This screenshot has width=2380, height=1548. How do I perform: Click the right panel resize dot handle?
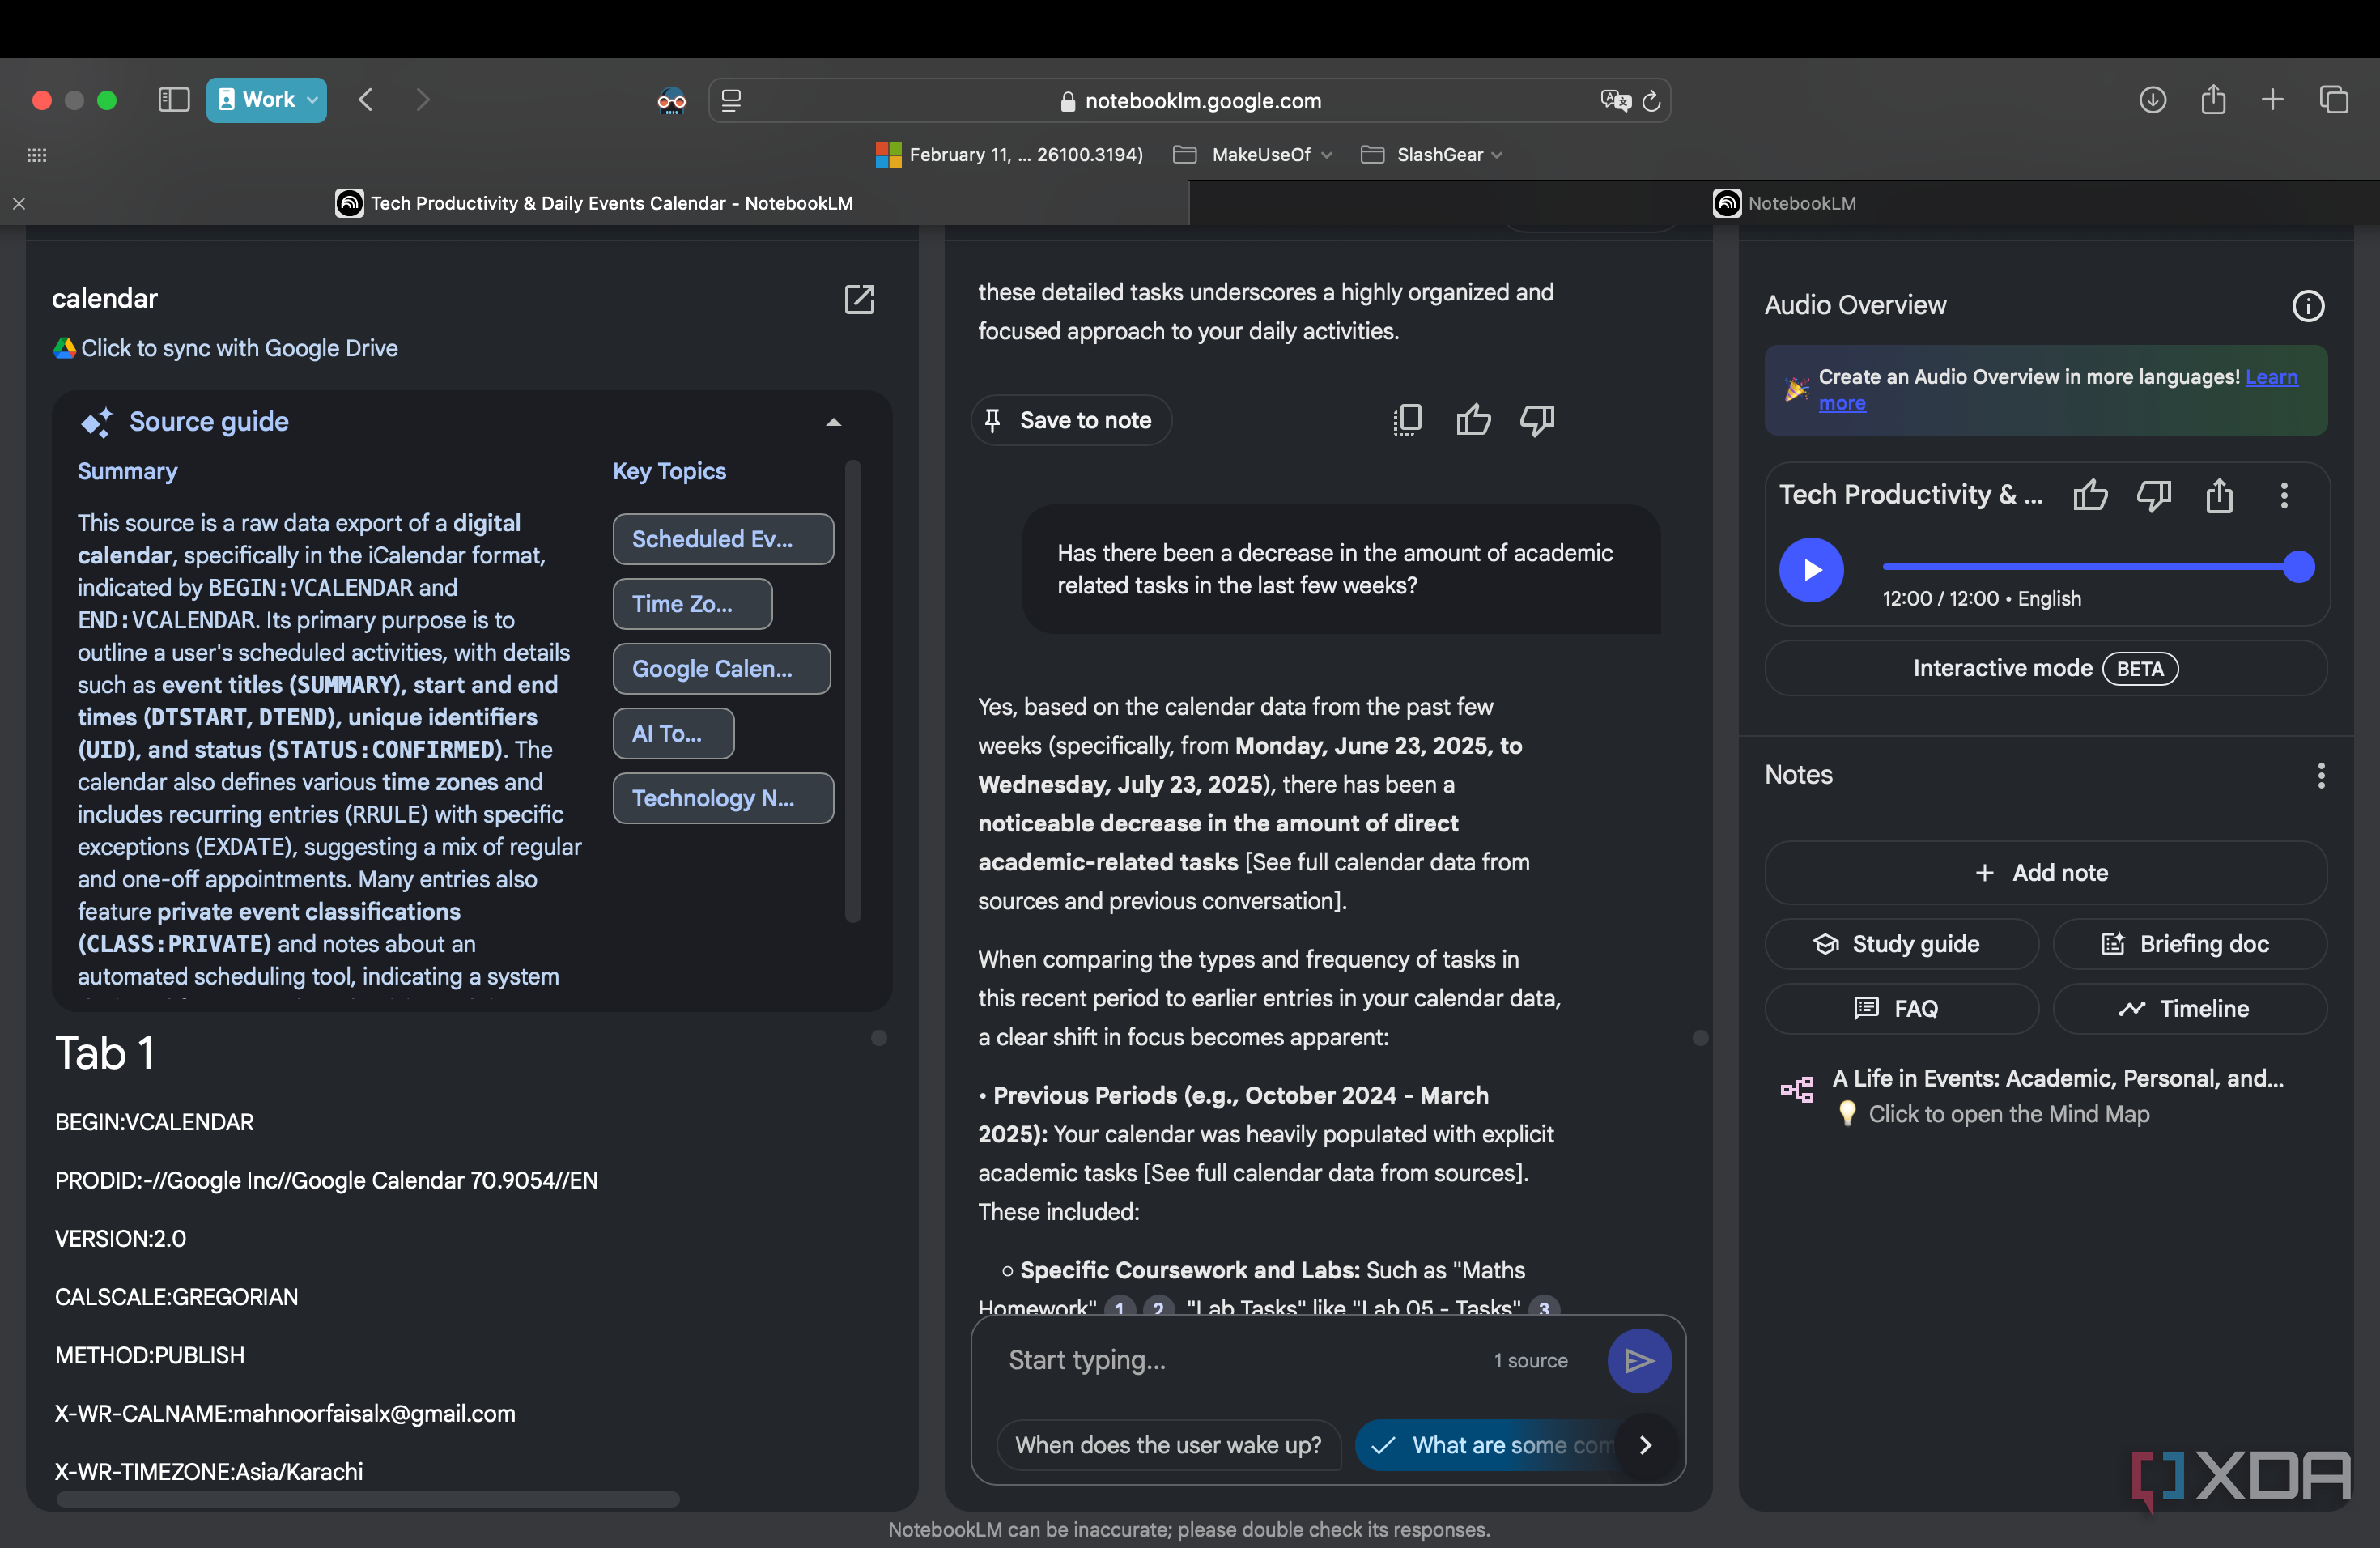1700,1038
